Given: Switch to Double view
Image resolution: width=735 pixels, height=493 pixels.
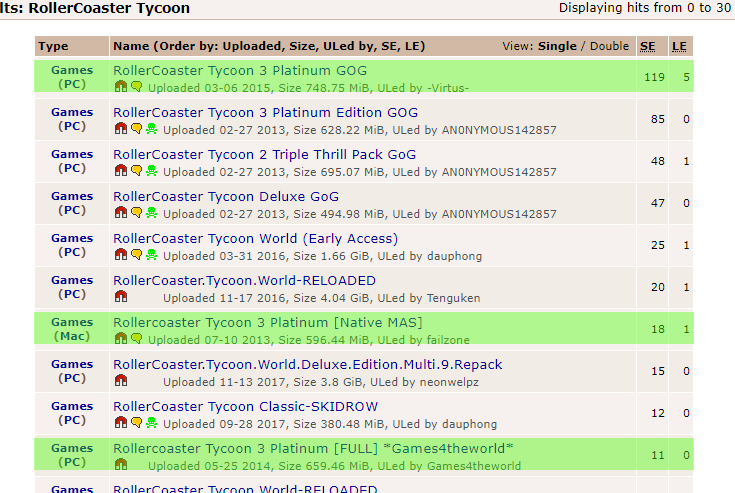Looking at the screenshot, I should [x=609, y=46].
